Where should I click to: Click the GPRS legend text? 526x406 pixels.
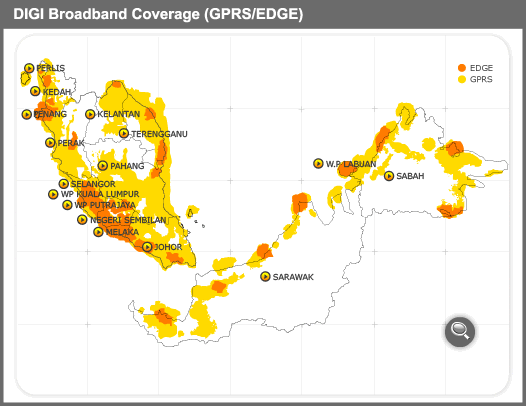coord(481,80)
